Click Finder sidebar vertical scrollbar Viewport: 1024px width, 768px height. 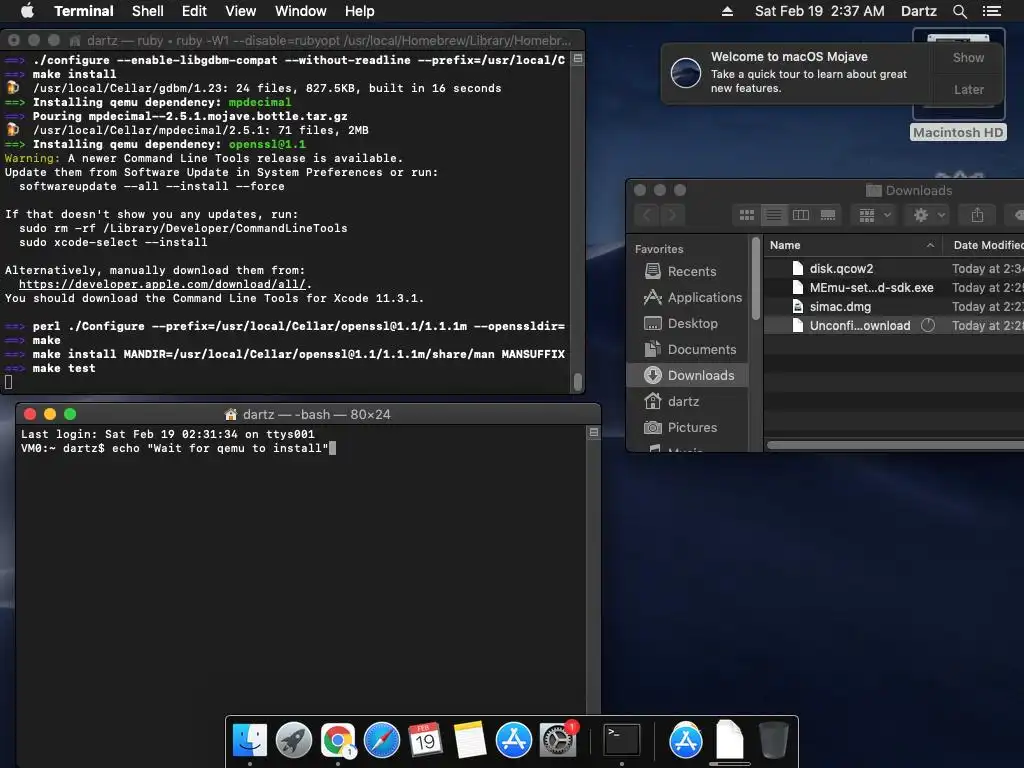point(756,278)
